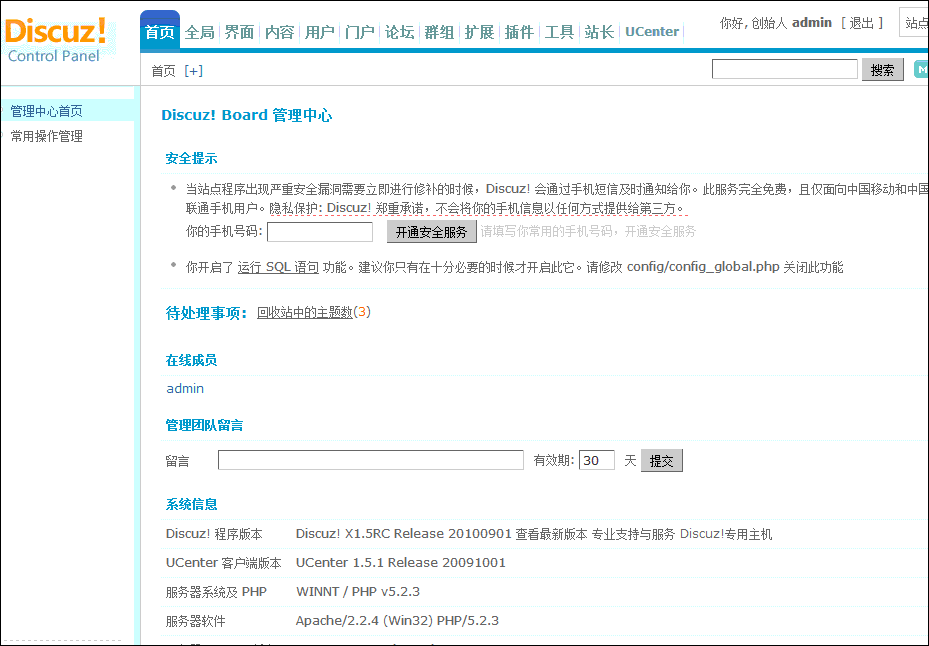Screen dimensions: 929x646
Task: Click the admin online member link
Action: [x=185, y=388]
